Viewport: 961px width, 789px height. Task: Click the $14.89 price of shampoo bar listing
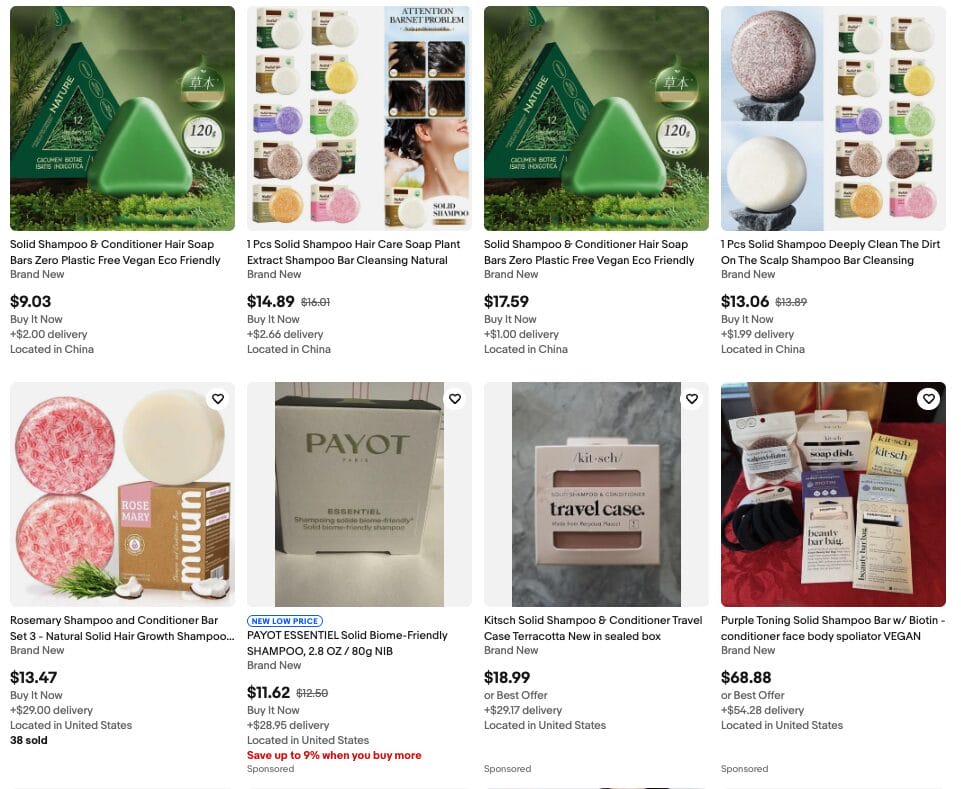tap(271, 302)
